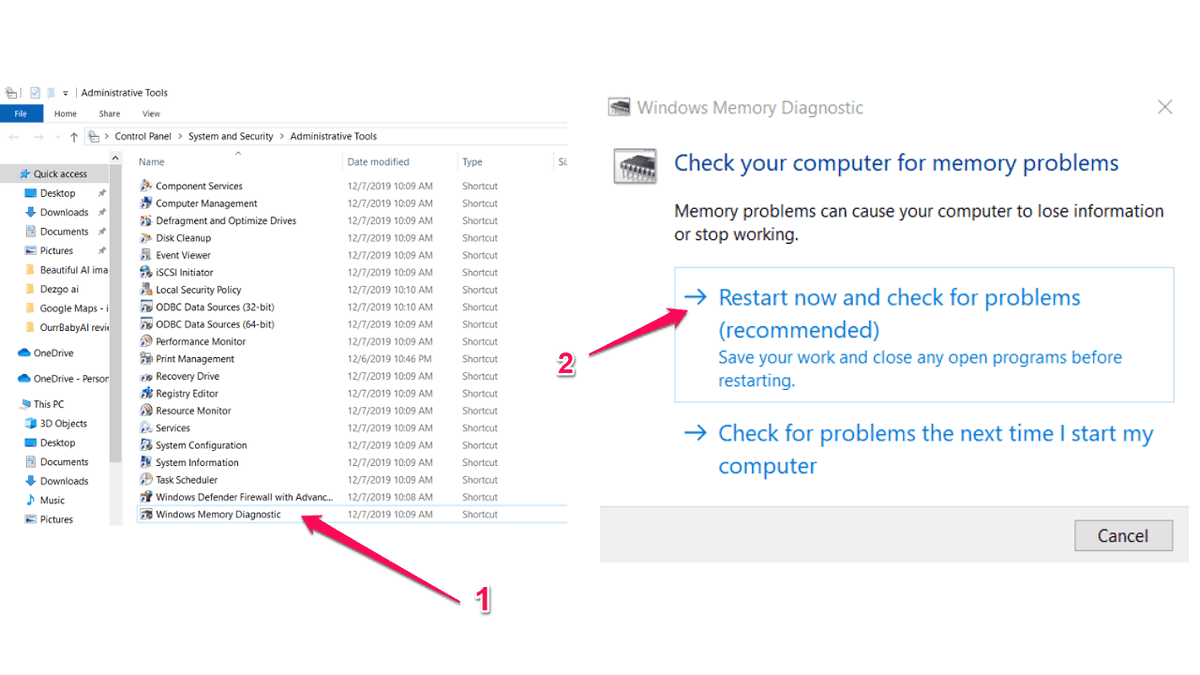This screenshot has height=675, width=1200.
Task: Expand the Quick access tree node
Action: [x=10, y=174]
